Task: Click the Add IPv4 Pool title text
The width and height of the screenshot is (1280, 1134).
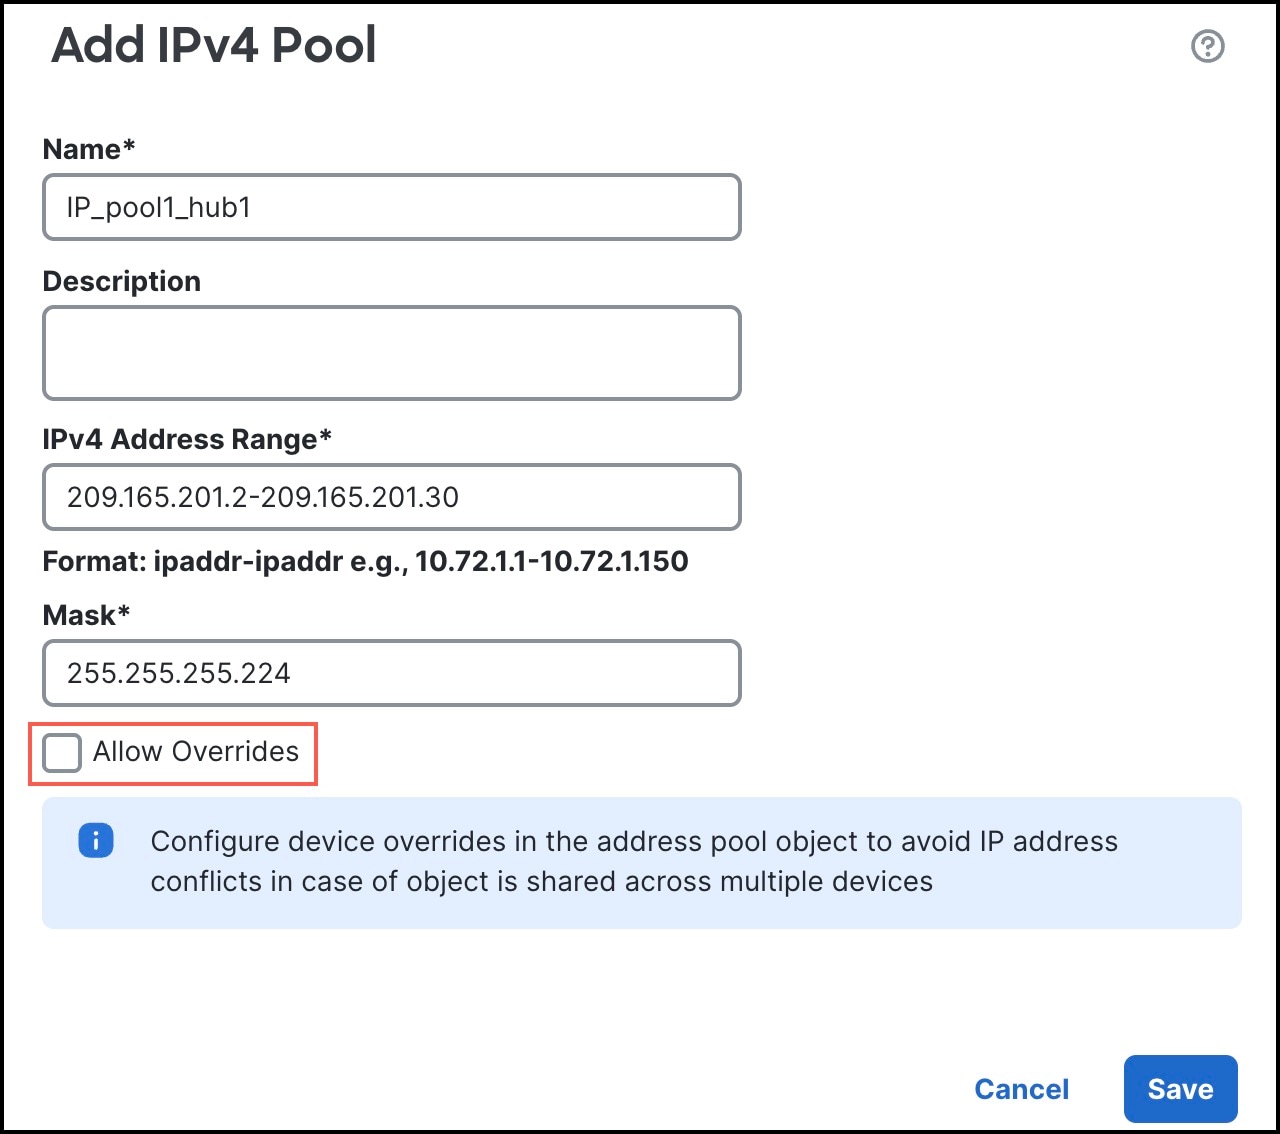Action: (214, 46)
